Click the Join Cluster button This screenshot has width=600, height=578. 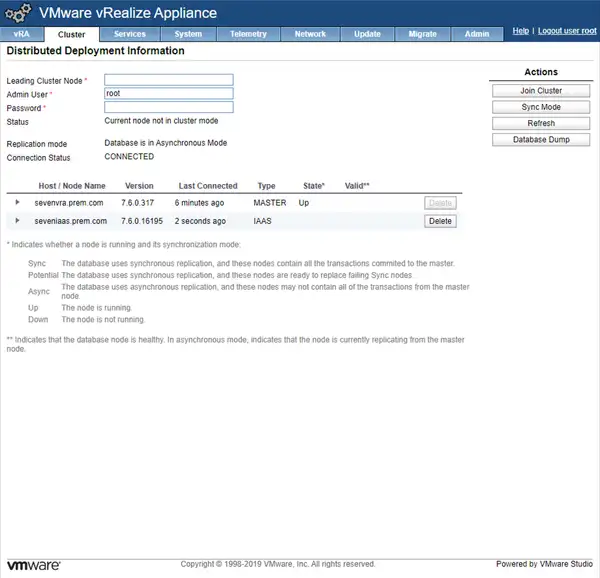(x=541, y=91)
